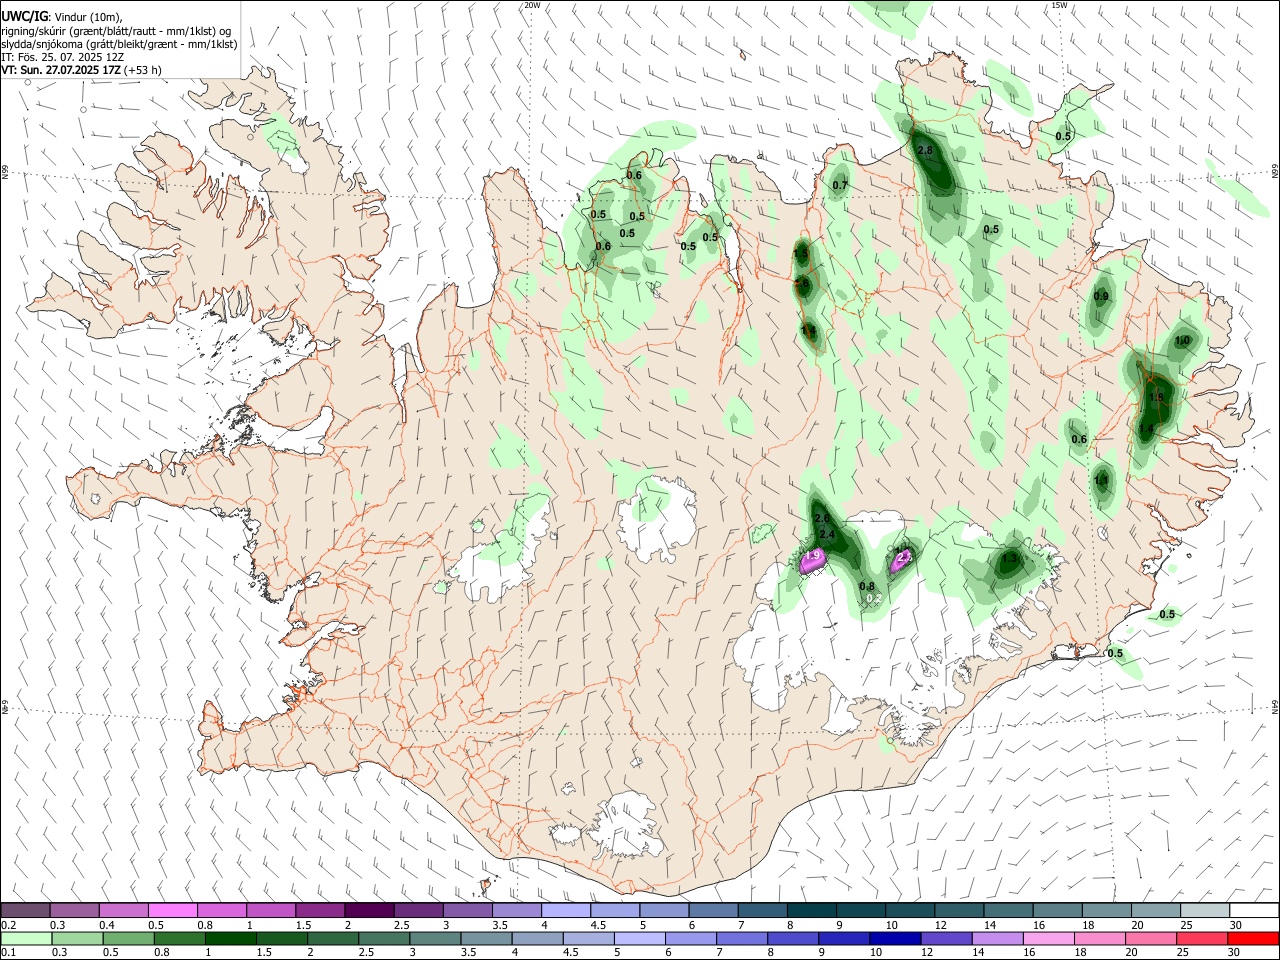
Task: Click the '0.1' label on the rain legend
Action: point(8,953)
